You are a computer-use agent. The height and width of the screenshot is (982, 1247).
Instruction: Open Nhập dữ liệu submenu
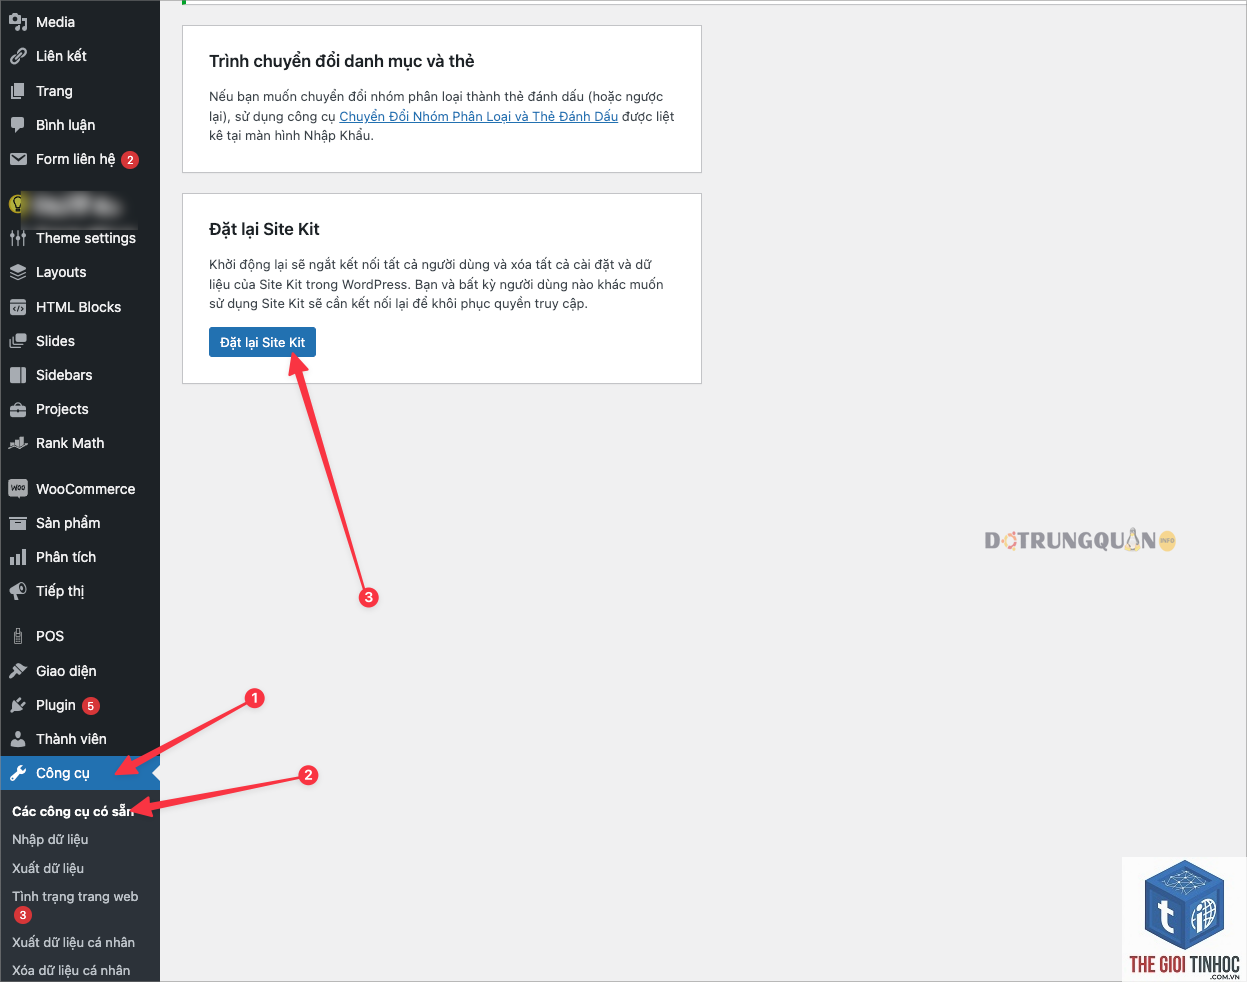coord(50,840)
